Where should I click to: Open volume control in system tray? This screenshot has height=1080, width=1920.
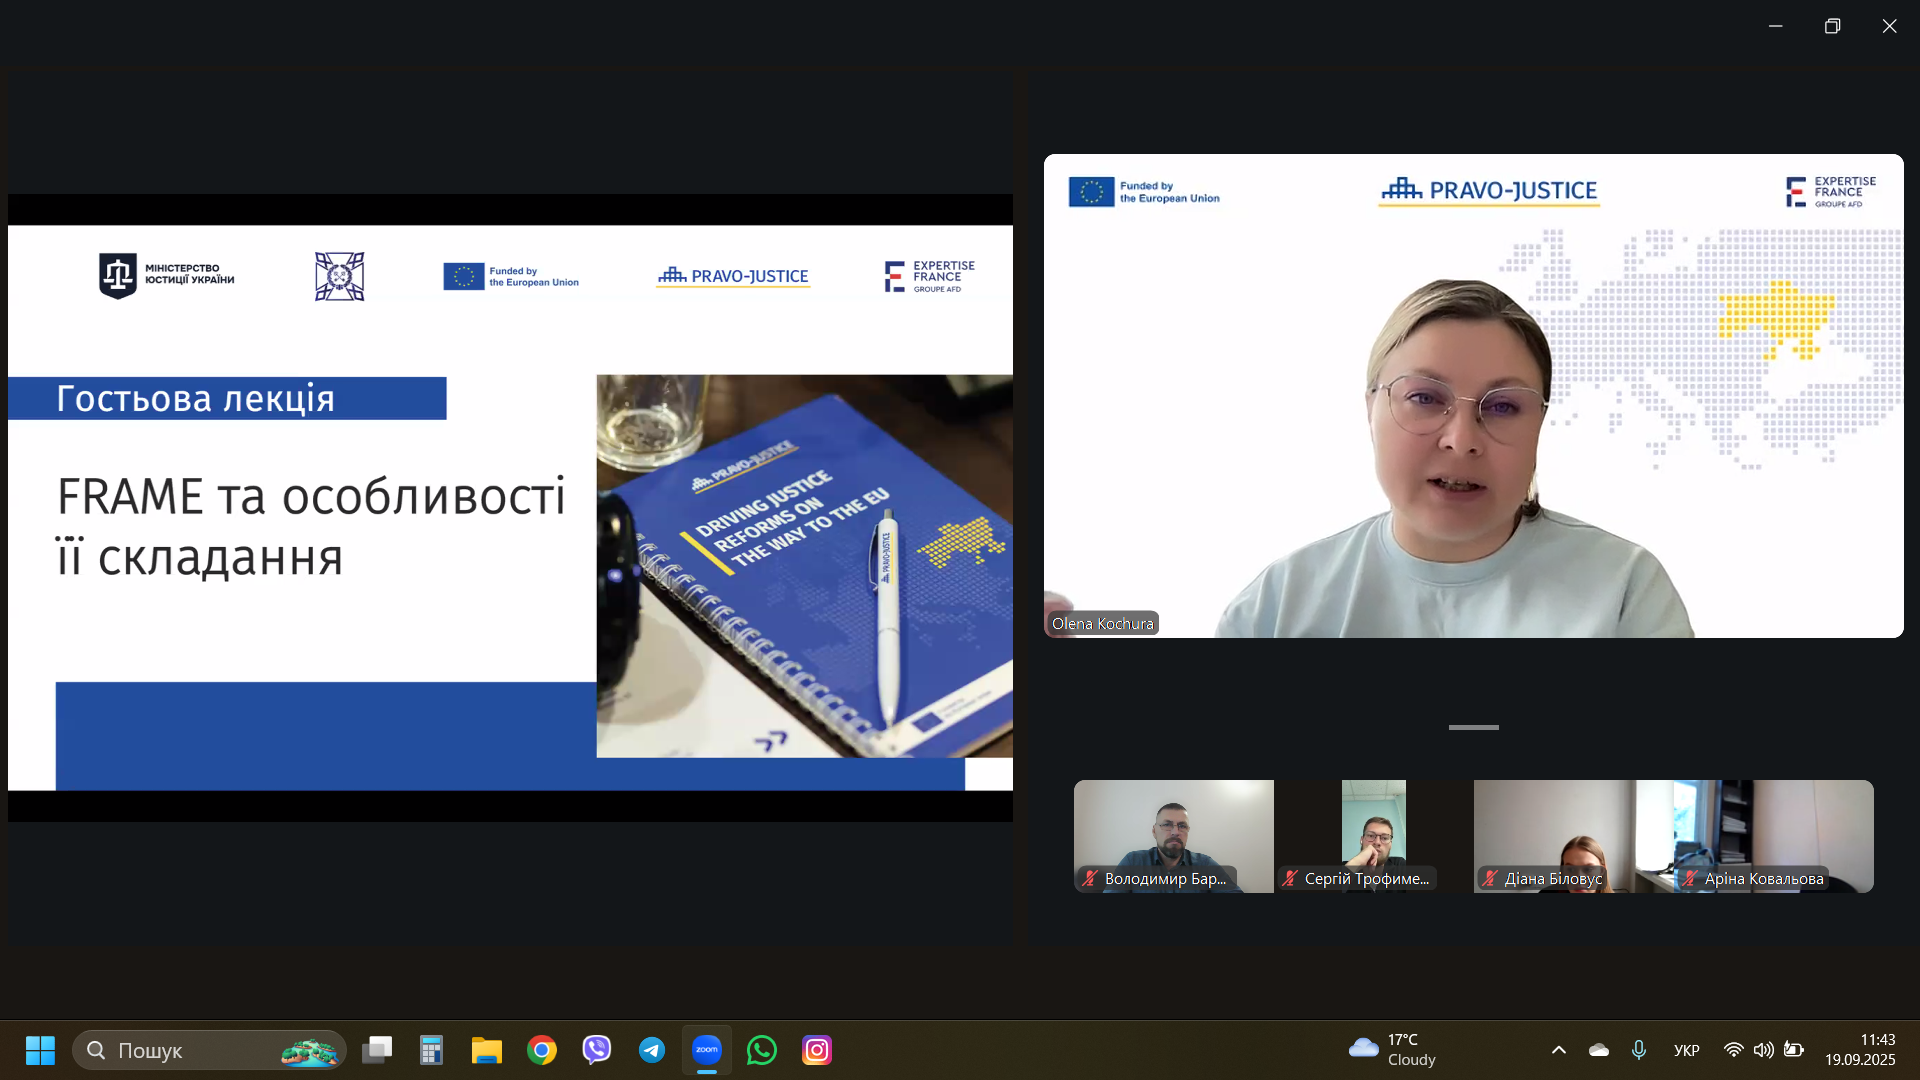pyautogui.click(x=1763, y=1050)
